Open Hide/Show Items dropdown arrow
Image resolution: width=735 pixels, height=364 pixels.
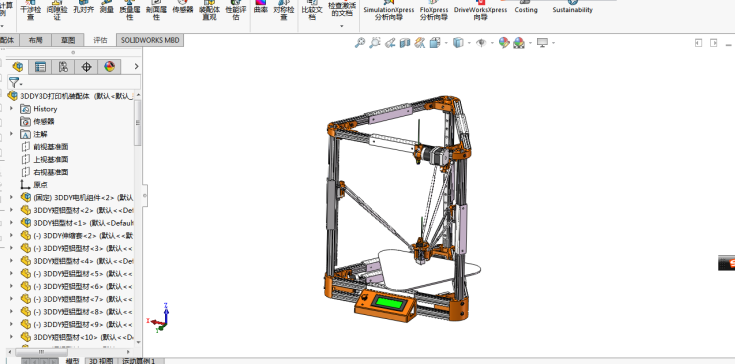pyautogui.click(x=492, y=43)
